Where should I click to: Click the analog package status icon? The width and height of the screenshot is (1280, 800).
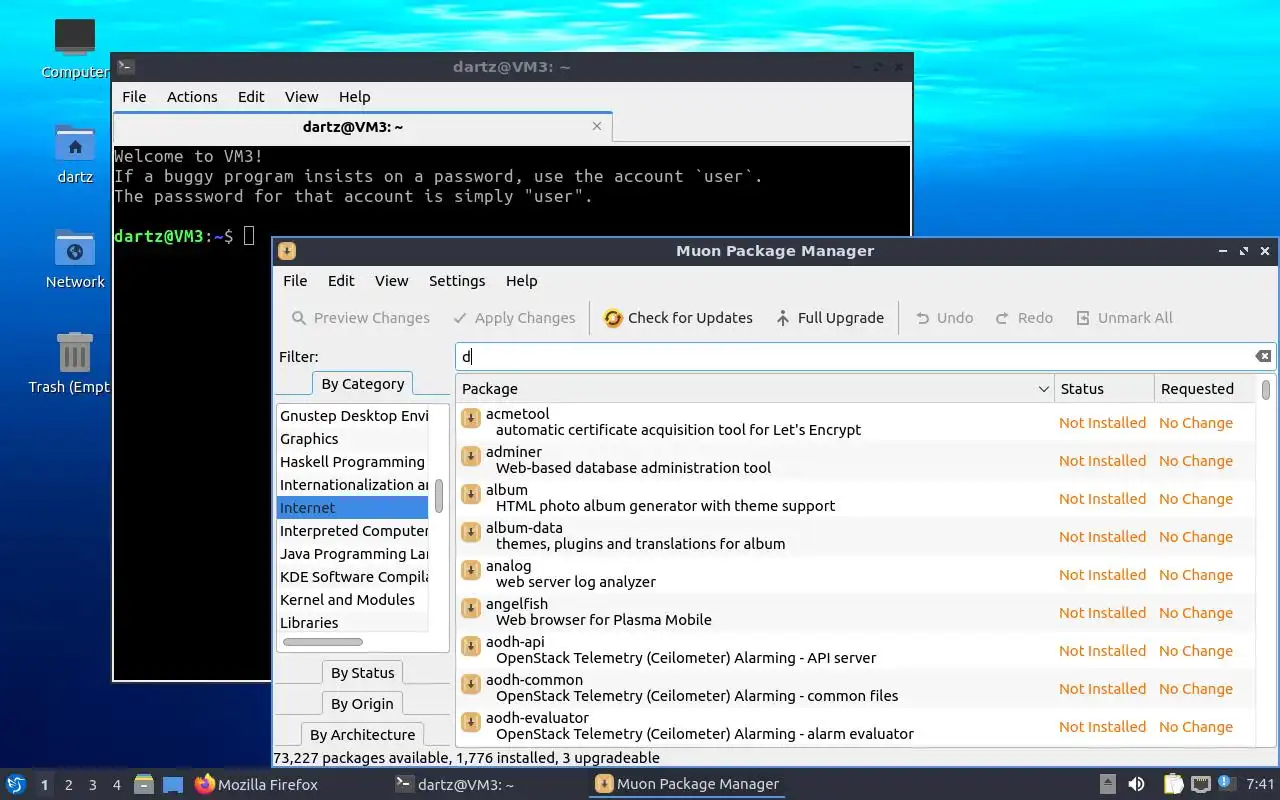point(471,570)
